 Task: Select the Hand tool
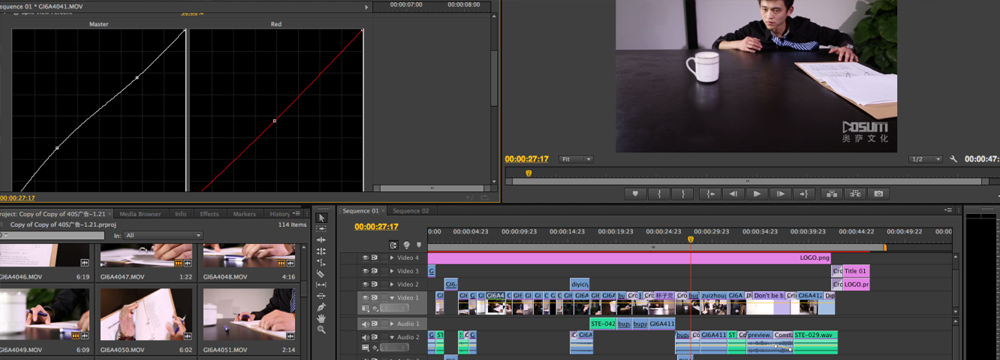pyautogui.click(x=321, y=318)
